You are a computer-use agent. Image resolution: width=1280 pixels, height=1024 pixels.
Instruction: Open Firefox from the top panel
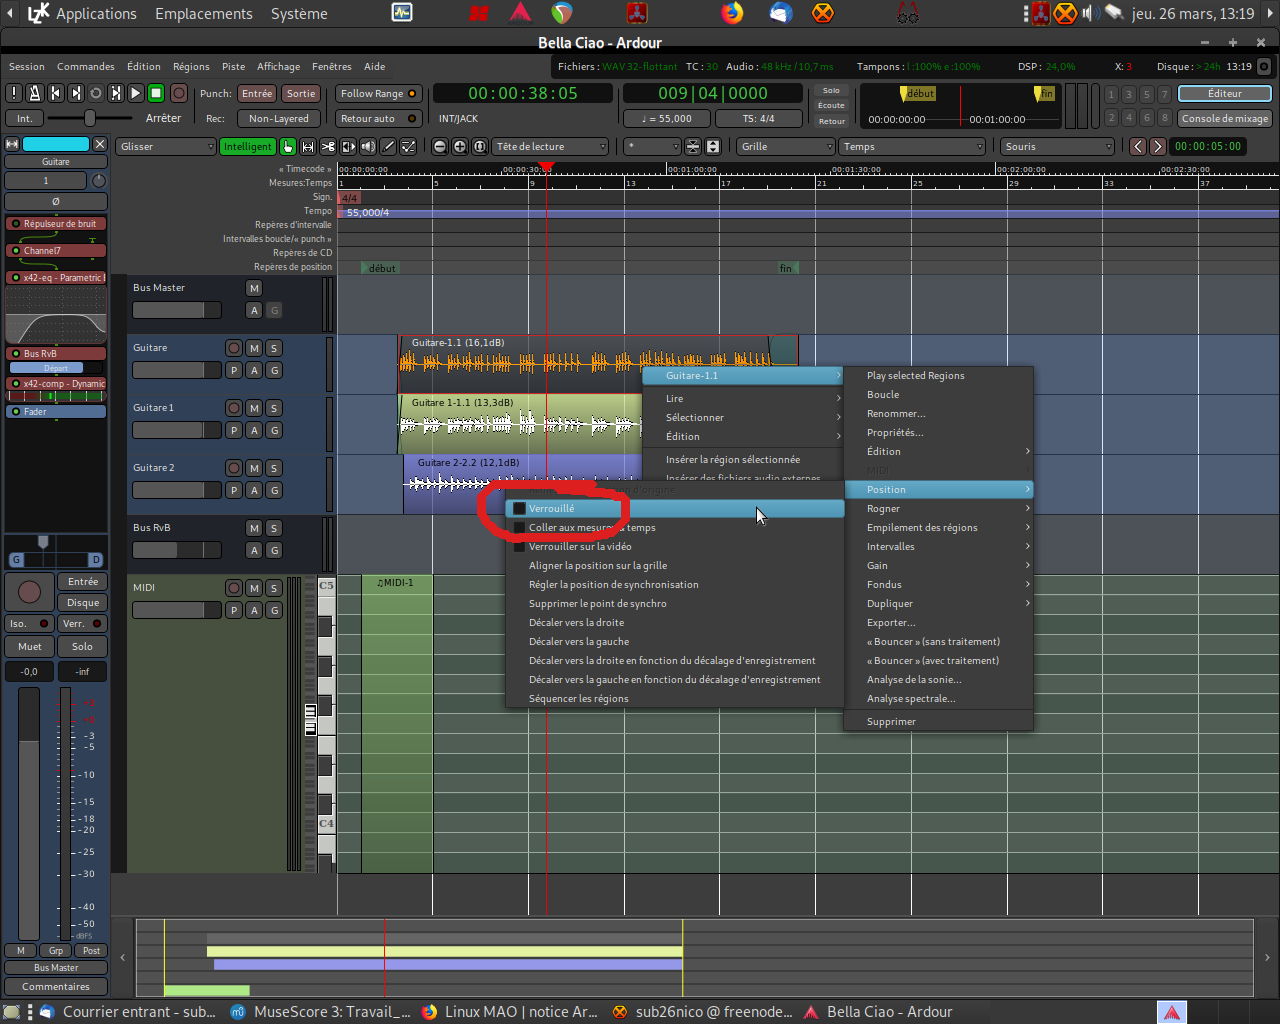pyautogui.click(x=733, y=13)
